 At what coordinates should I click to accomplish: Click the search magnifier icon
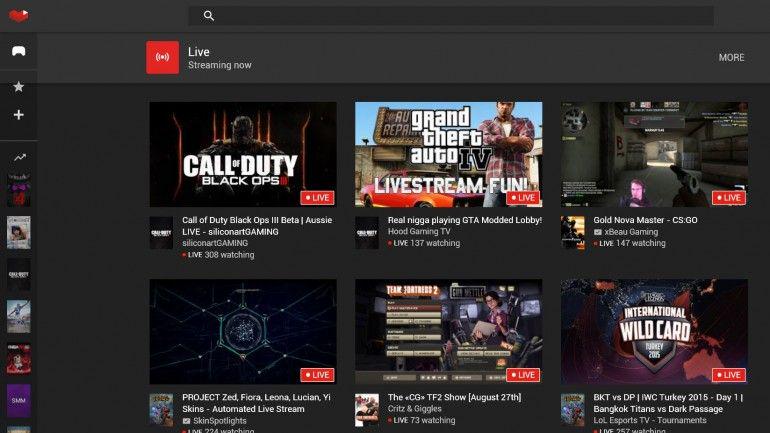pos(209,16)
